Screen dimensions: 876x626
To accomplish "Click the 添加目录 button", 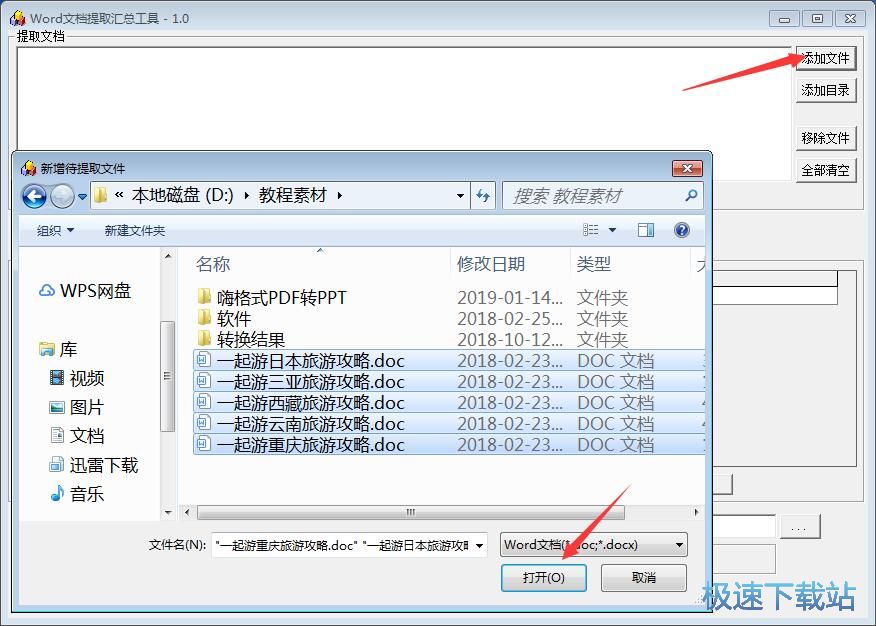I will [x=825, y=90].
